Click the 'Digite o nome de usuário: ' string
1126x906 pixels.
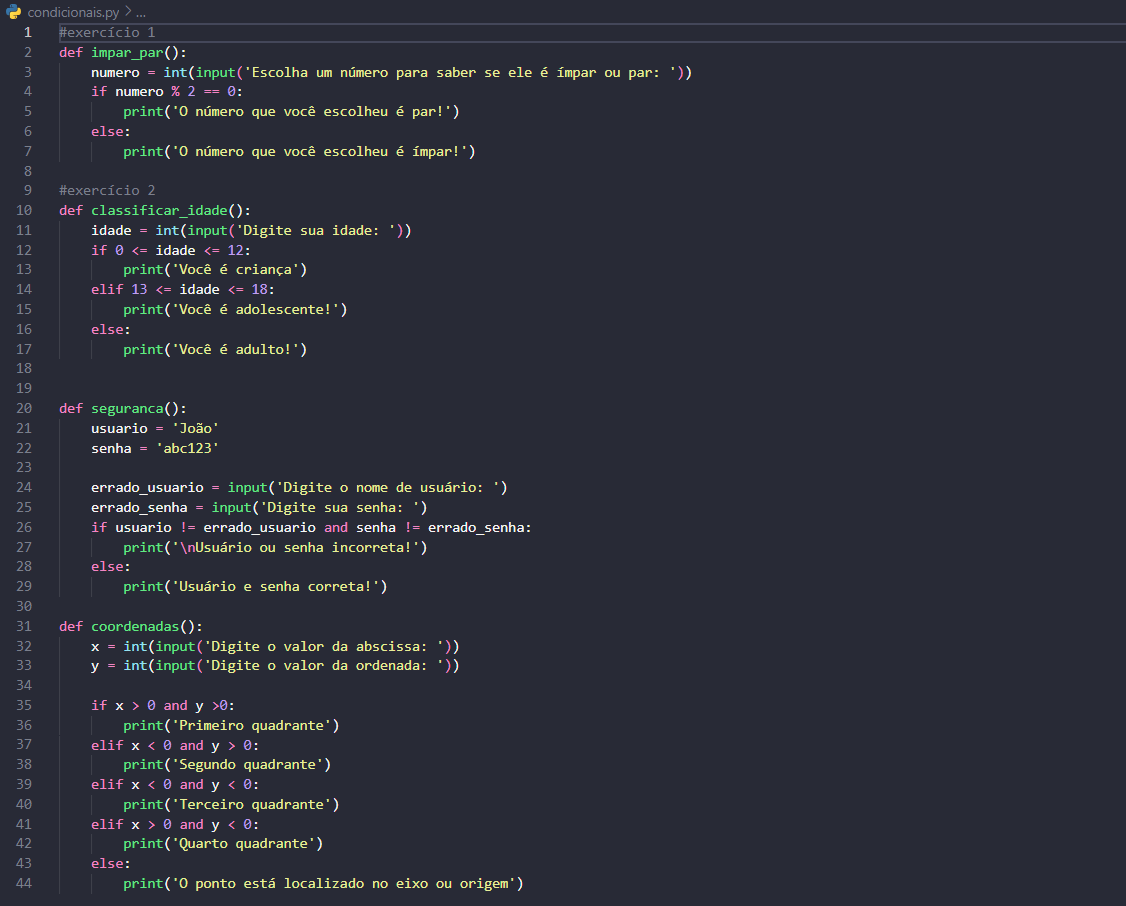[388, 487]
